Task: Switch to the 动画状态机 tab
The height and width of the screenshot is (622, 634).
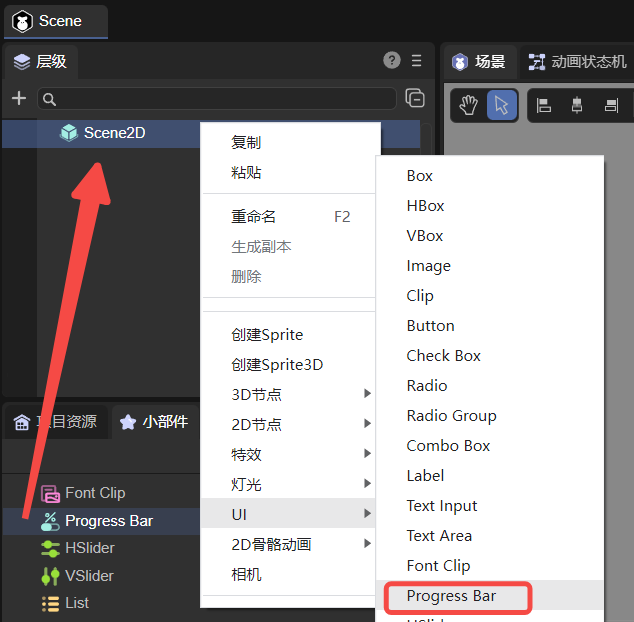Action: (x=578, y=62)
